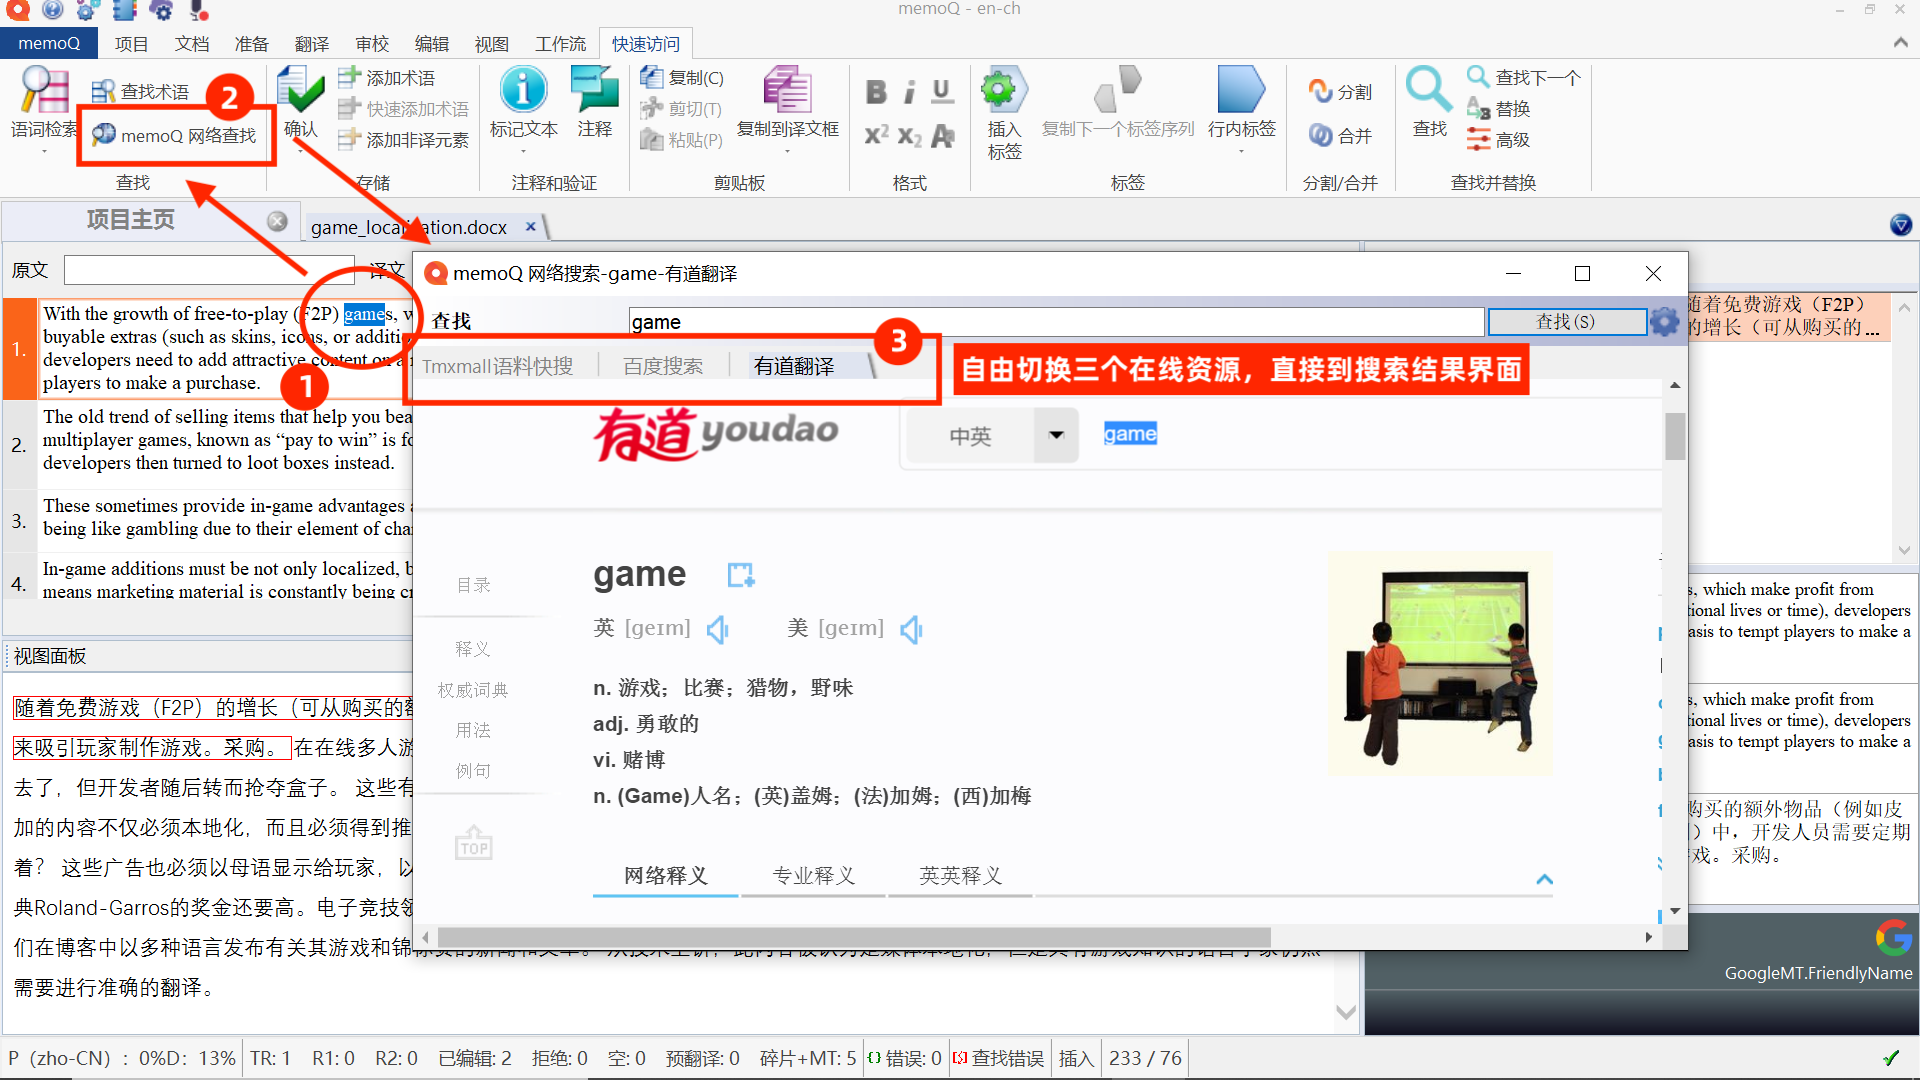1920x1080 pixels.
Task: Close the game_localization.docx tab
Action: (x=531, y=226)
